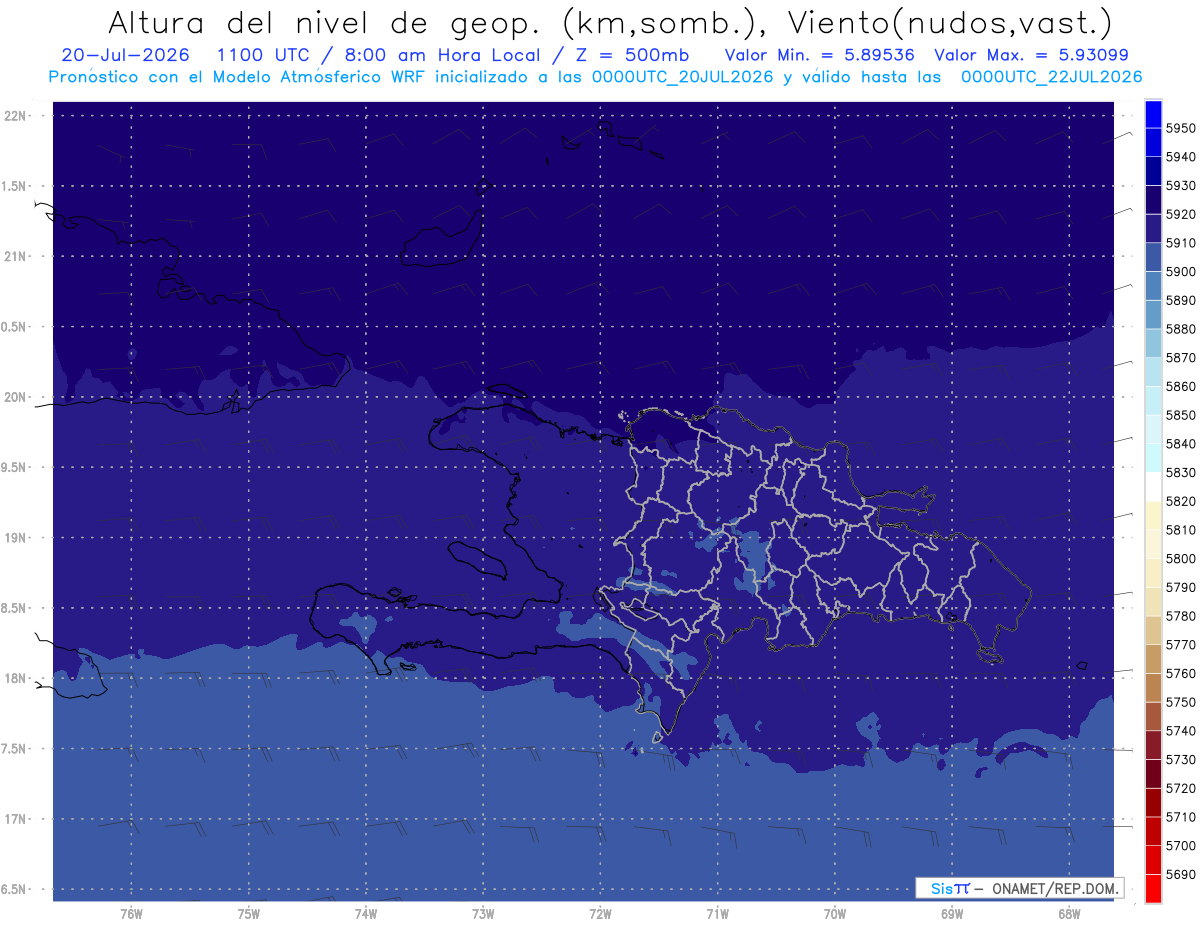The width and height of the screenshot is (1200, 927).
Task: Click the "19N" latitude axis label
Action: (x=16, y=538)
